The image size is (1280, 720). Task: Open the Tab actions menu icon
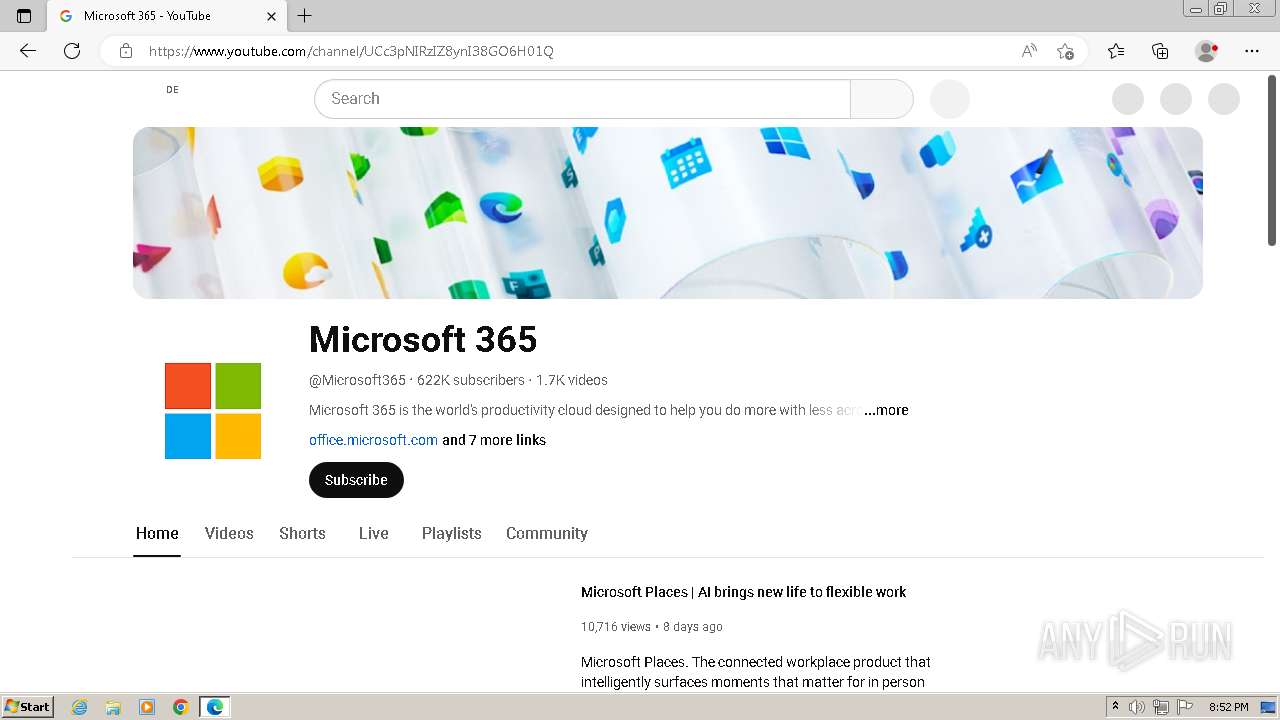[24, 16]
